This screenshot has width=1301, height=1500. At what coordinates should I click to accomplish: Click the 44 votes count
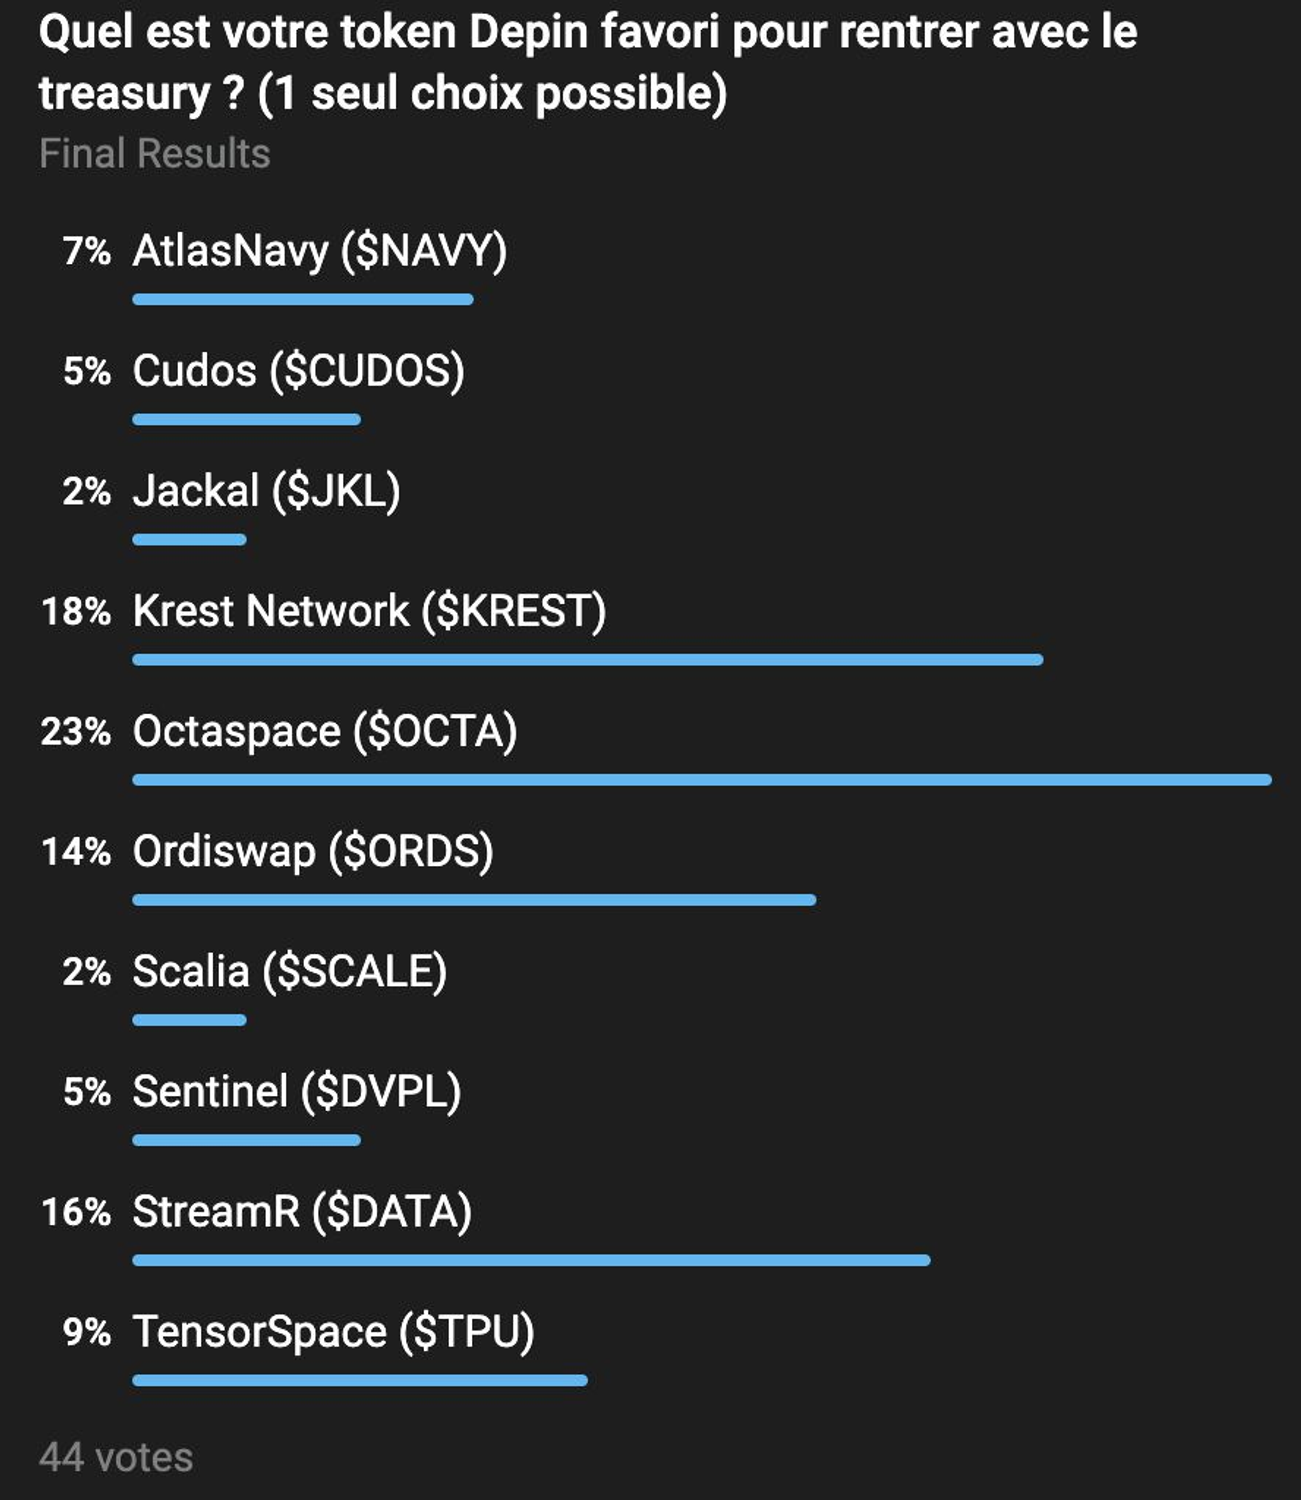click(116, 1457)
